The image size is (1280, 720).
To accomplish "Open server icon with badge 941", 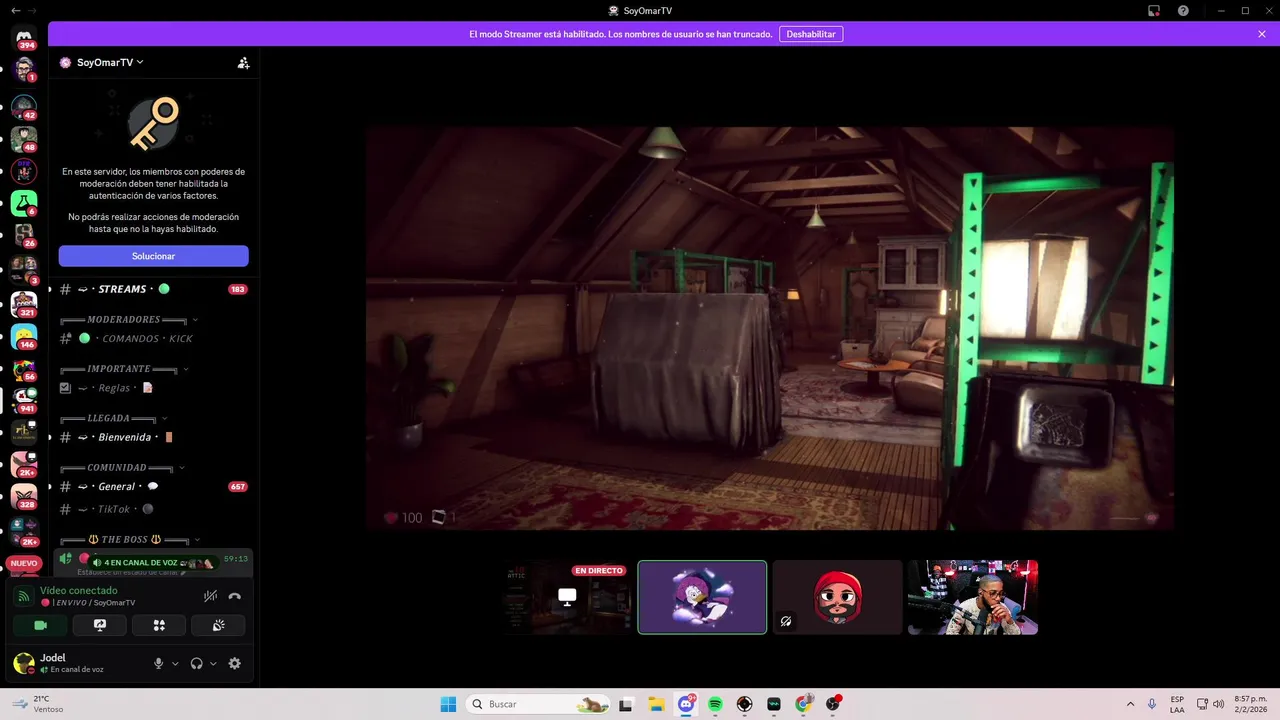I will pos(24,400).
